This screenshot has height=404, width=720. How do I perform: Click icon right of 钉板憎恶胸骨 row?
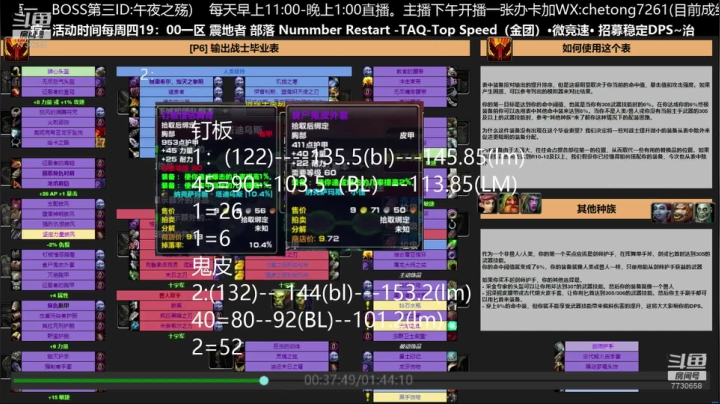pos(100,255)
